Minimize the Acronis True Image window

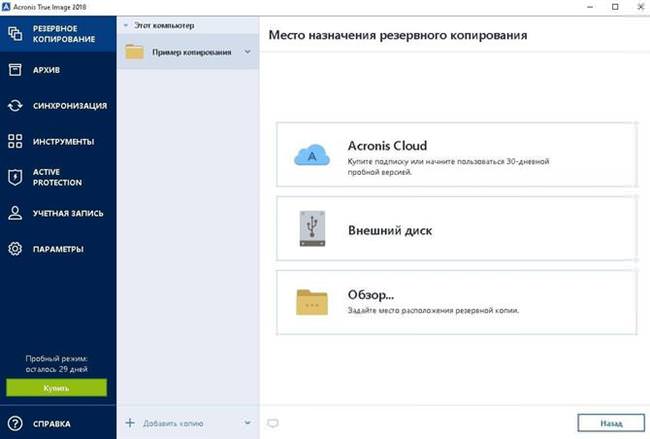point(590,7)
